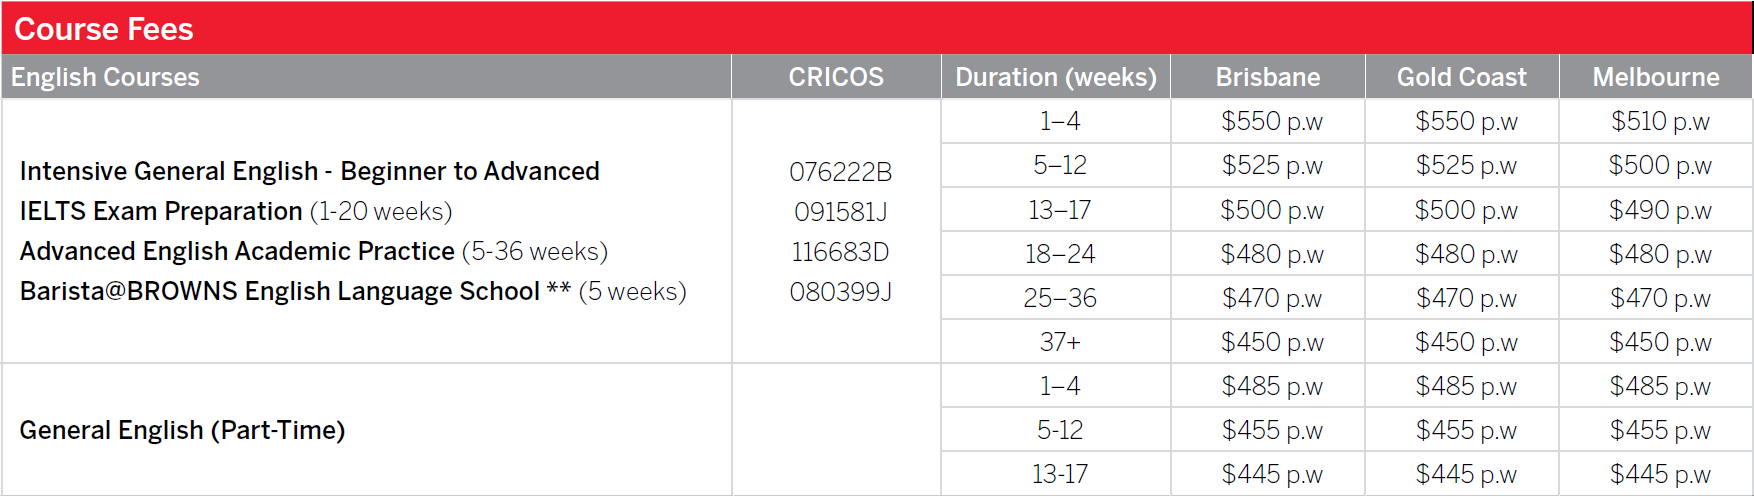1754x496 pixels.
Task: Click Intensive General English course name
Action: 309,171
